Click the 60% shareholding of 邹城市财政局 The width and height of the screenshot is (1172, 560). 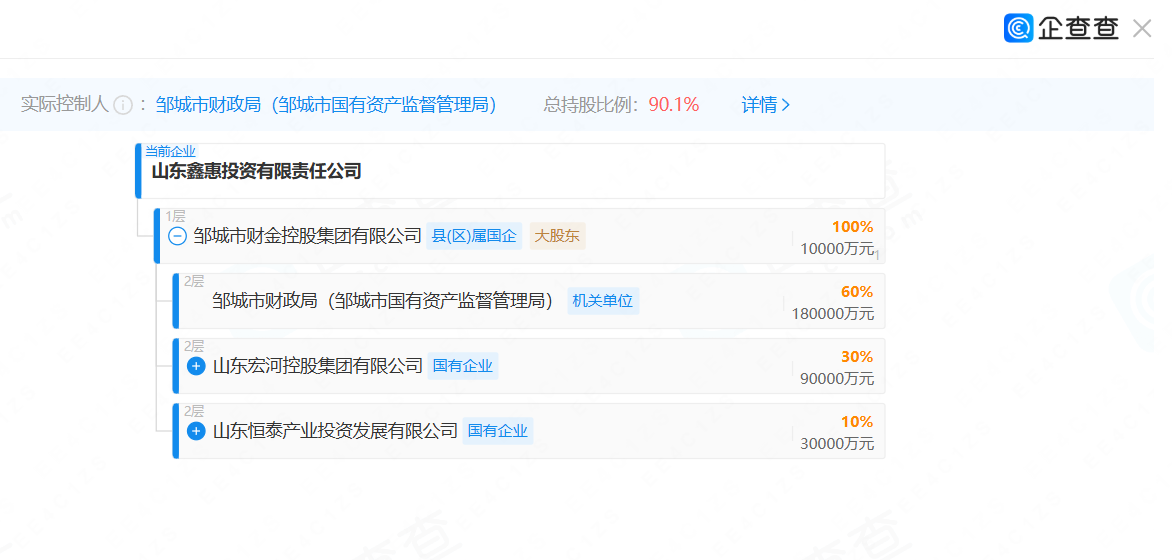tap(856, 292)
